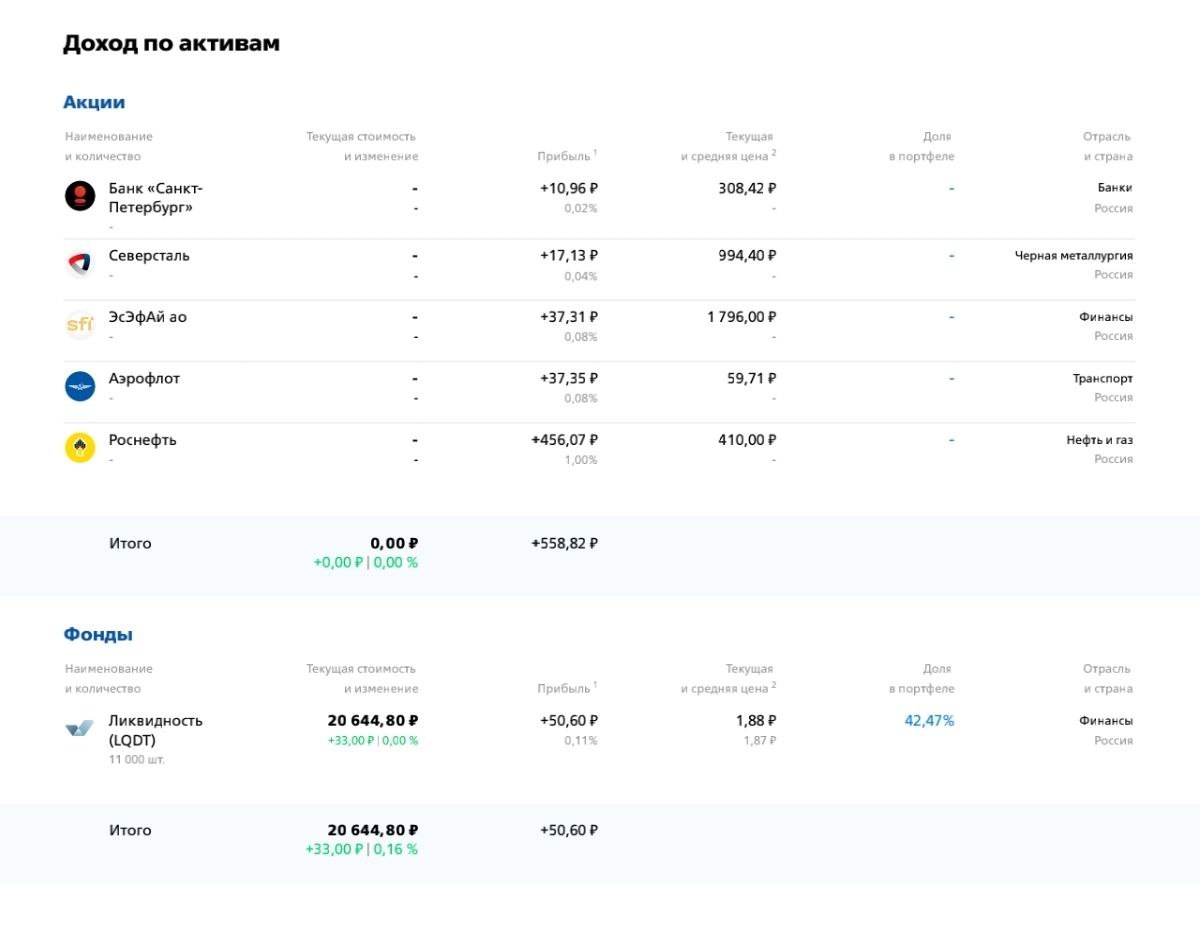Viewport: 1200px width, 927px height.
Task: Click the Роснефть yellow logo icon
Action: click(x=80, y=447)
